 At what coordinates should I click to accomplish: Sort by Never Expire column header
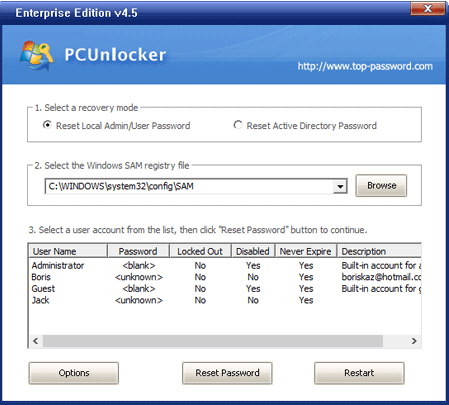pyautogui.click(x=306, y=251)
